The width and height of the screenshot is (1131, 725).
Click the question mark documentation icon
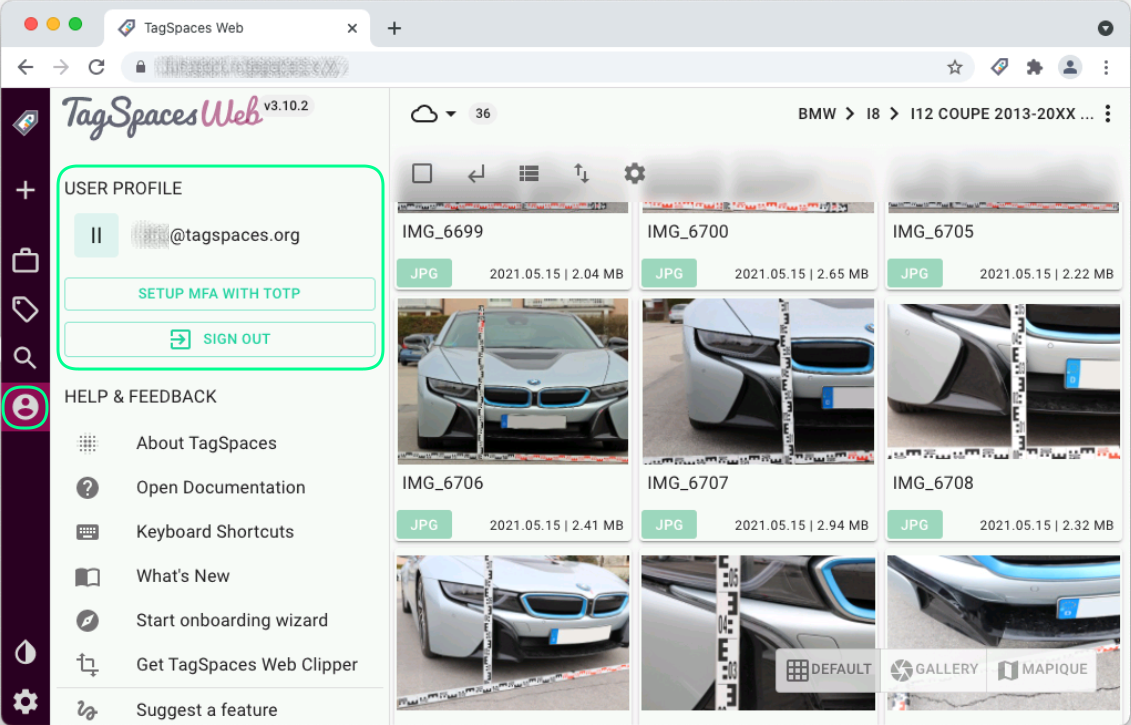tap(87, 488)
